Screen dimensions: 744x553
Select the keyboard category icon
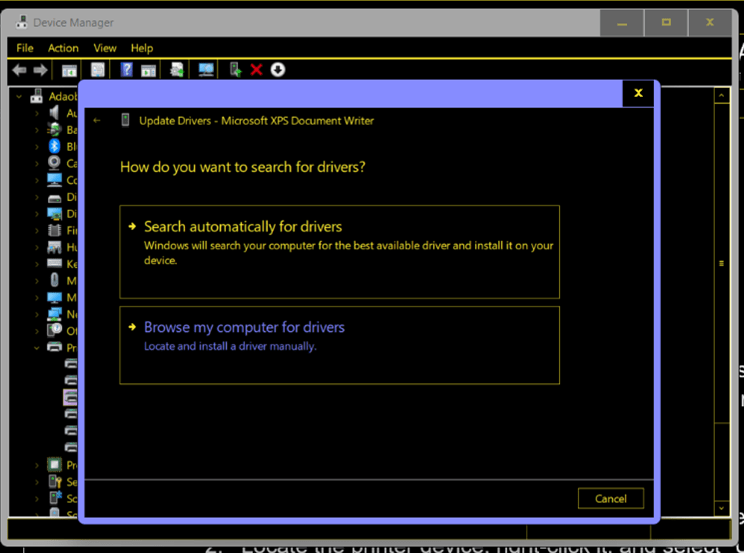[55, 263]
